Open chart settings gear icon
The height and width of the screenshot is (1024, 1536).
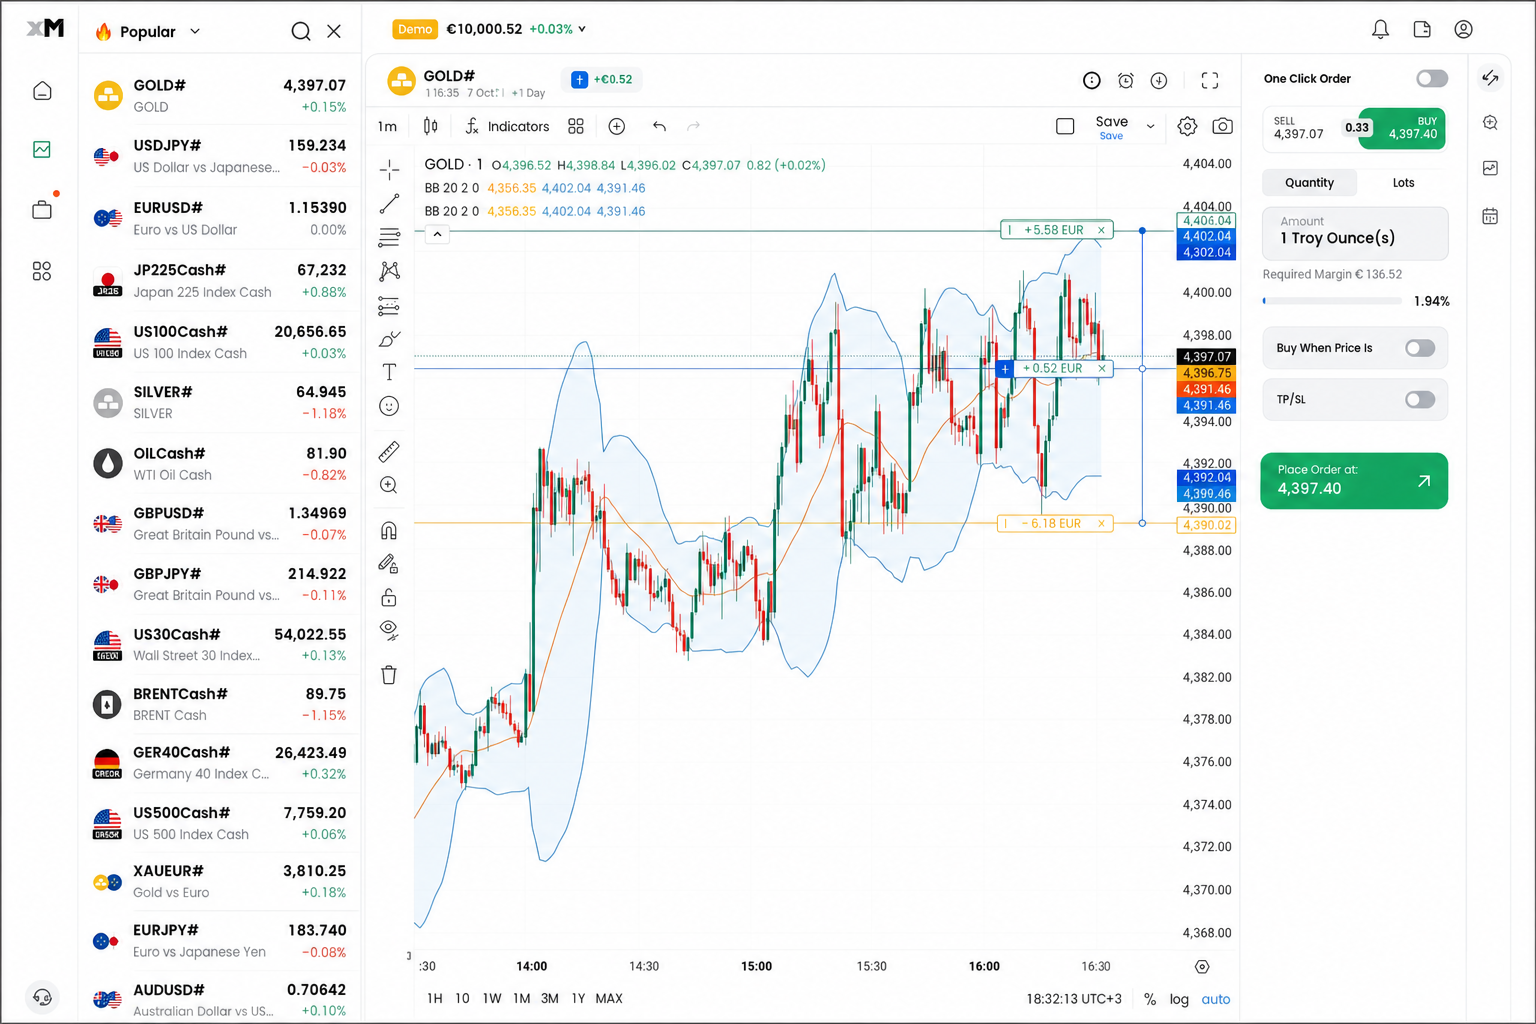[x=1187, y=126]
